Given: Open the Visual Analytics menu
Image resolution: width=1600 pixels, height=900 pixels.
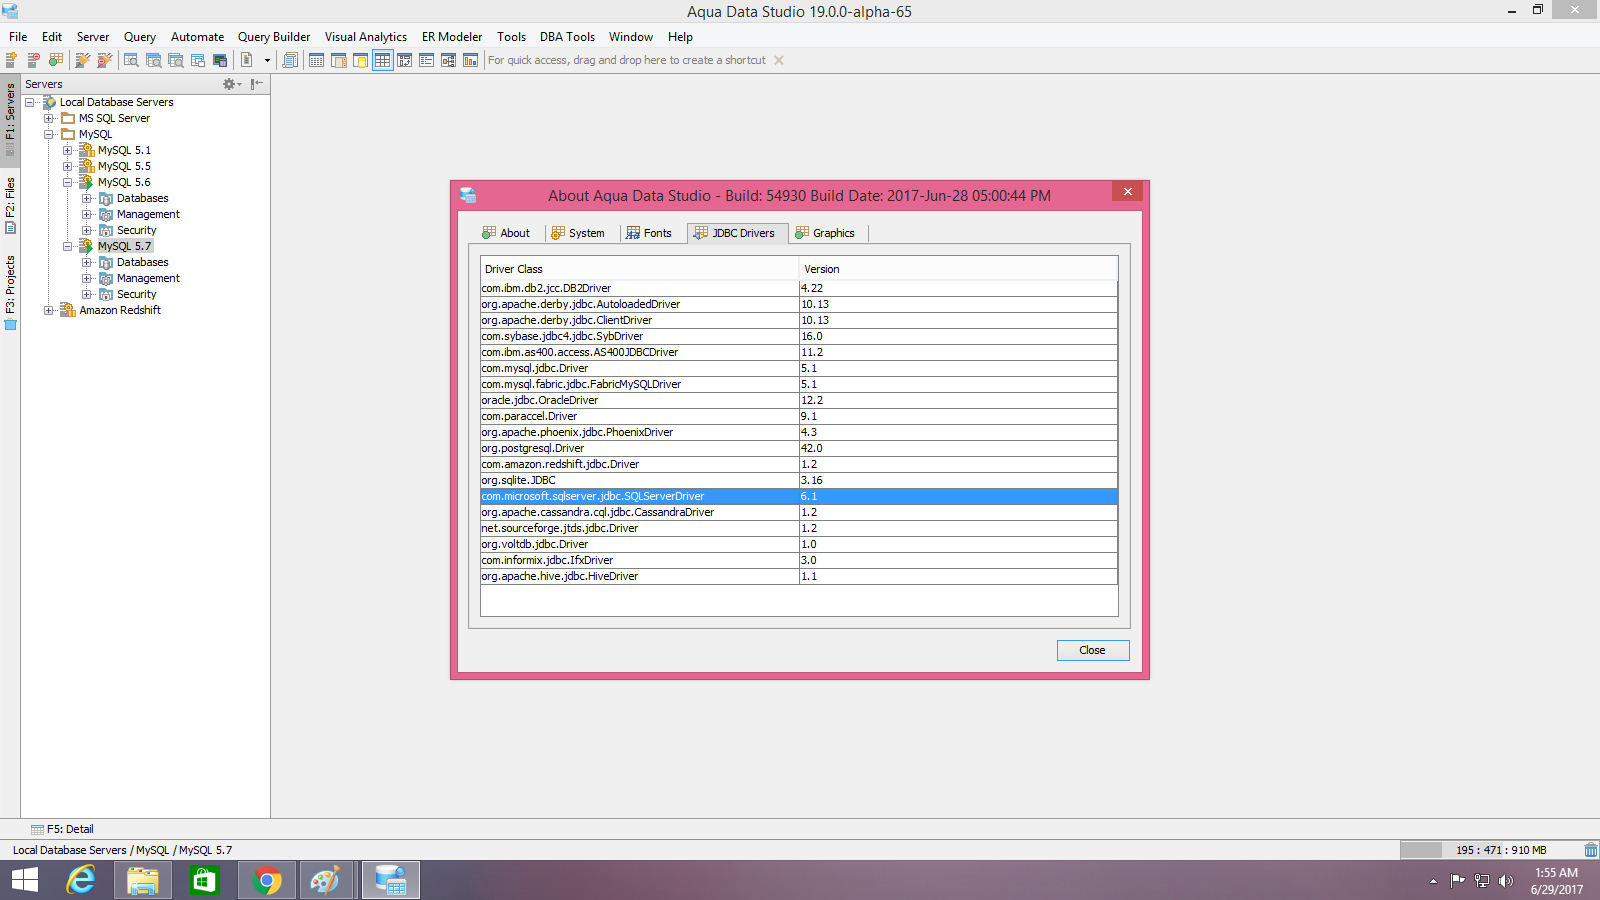Looking at the screenshot, I should [x=366, y=37].
